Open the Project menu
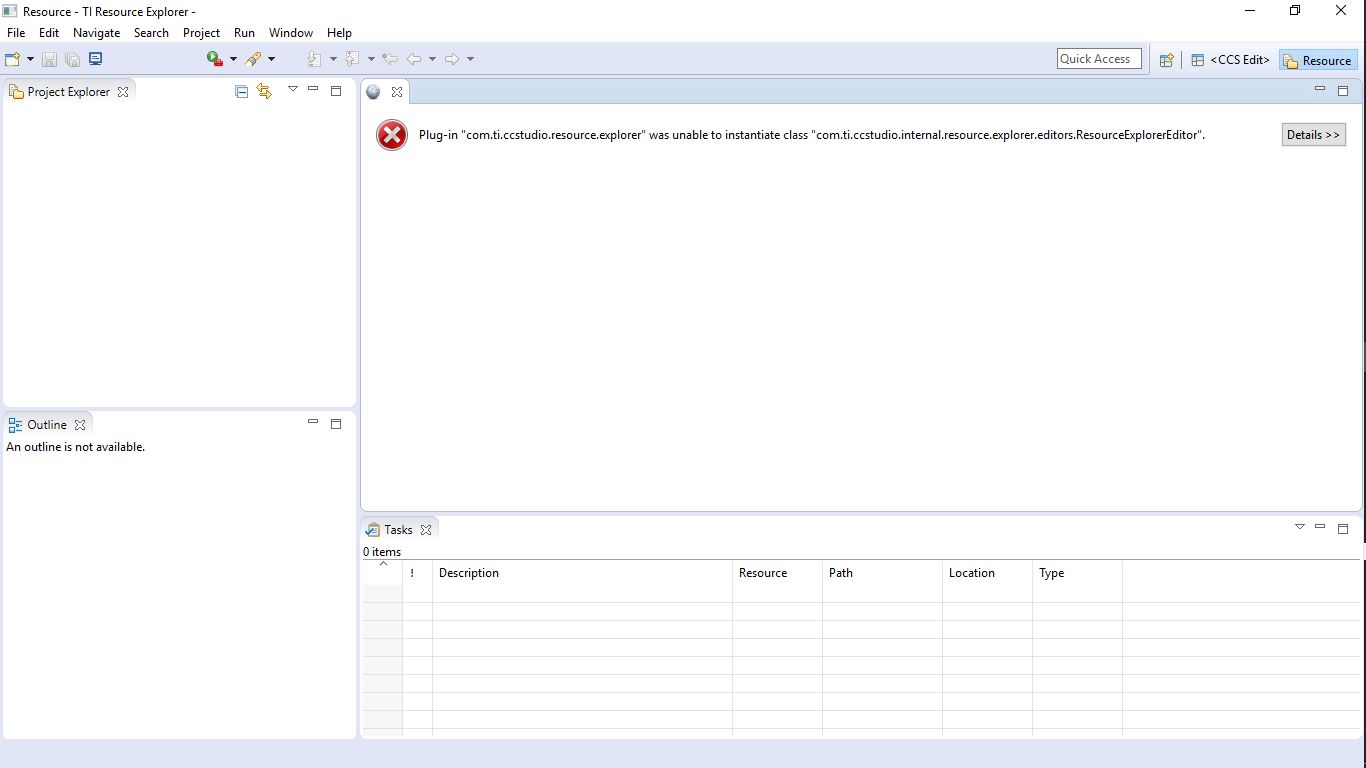1366x768 pixels. pos(201,33)
